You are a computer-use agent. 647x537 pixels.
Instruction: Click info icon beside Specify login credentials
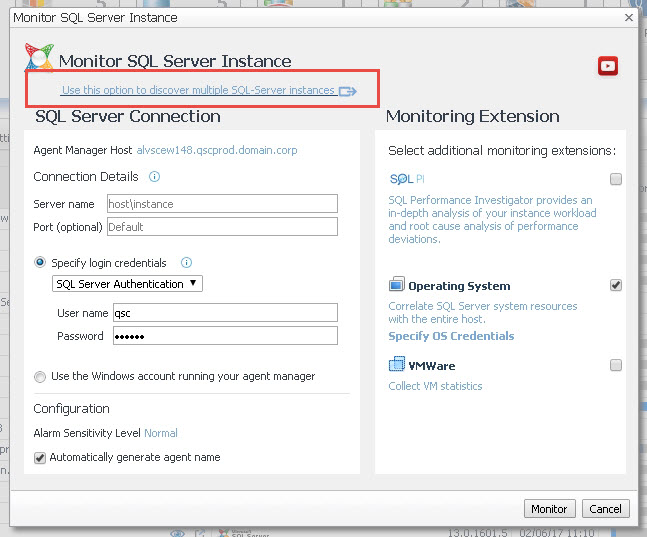point(186,263)
